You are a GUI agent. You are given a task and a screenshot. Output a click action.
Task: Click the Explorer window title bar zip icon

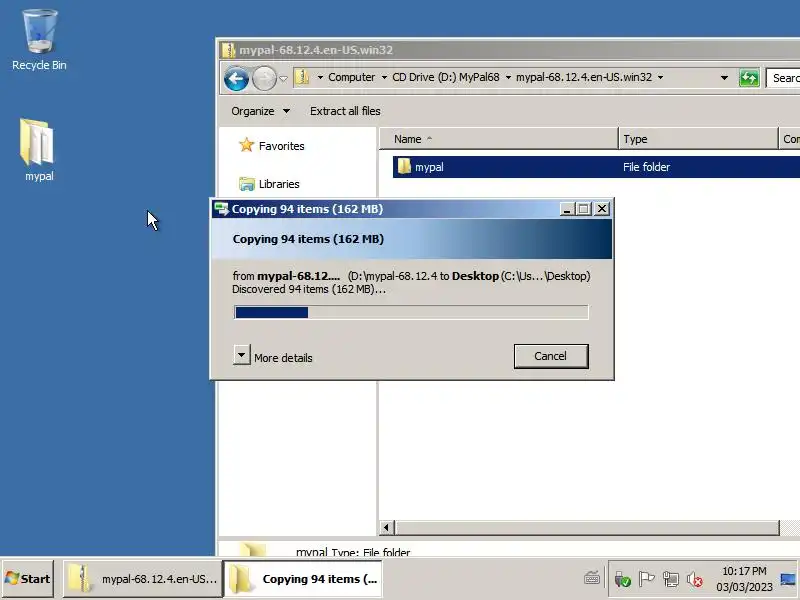tap(228, 50)
